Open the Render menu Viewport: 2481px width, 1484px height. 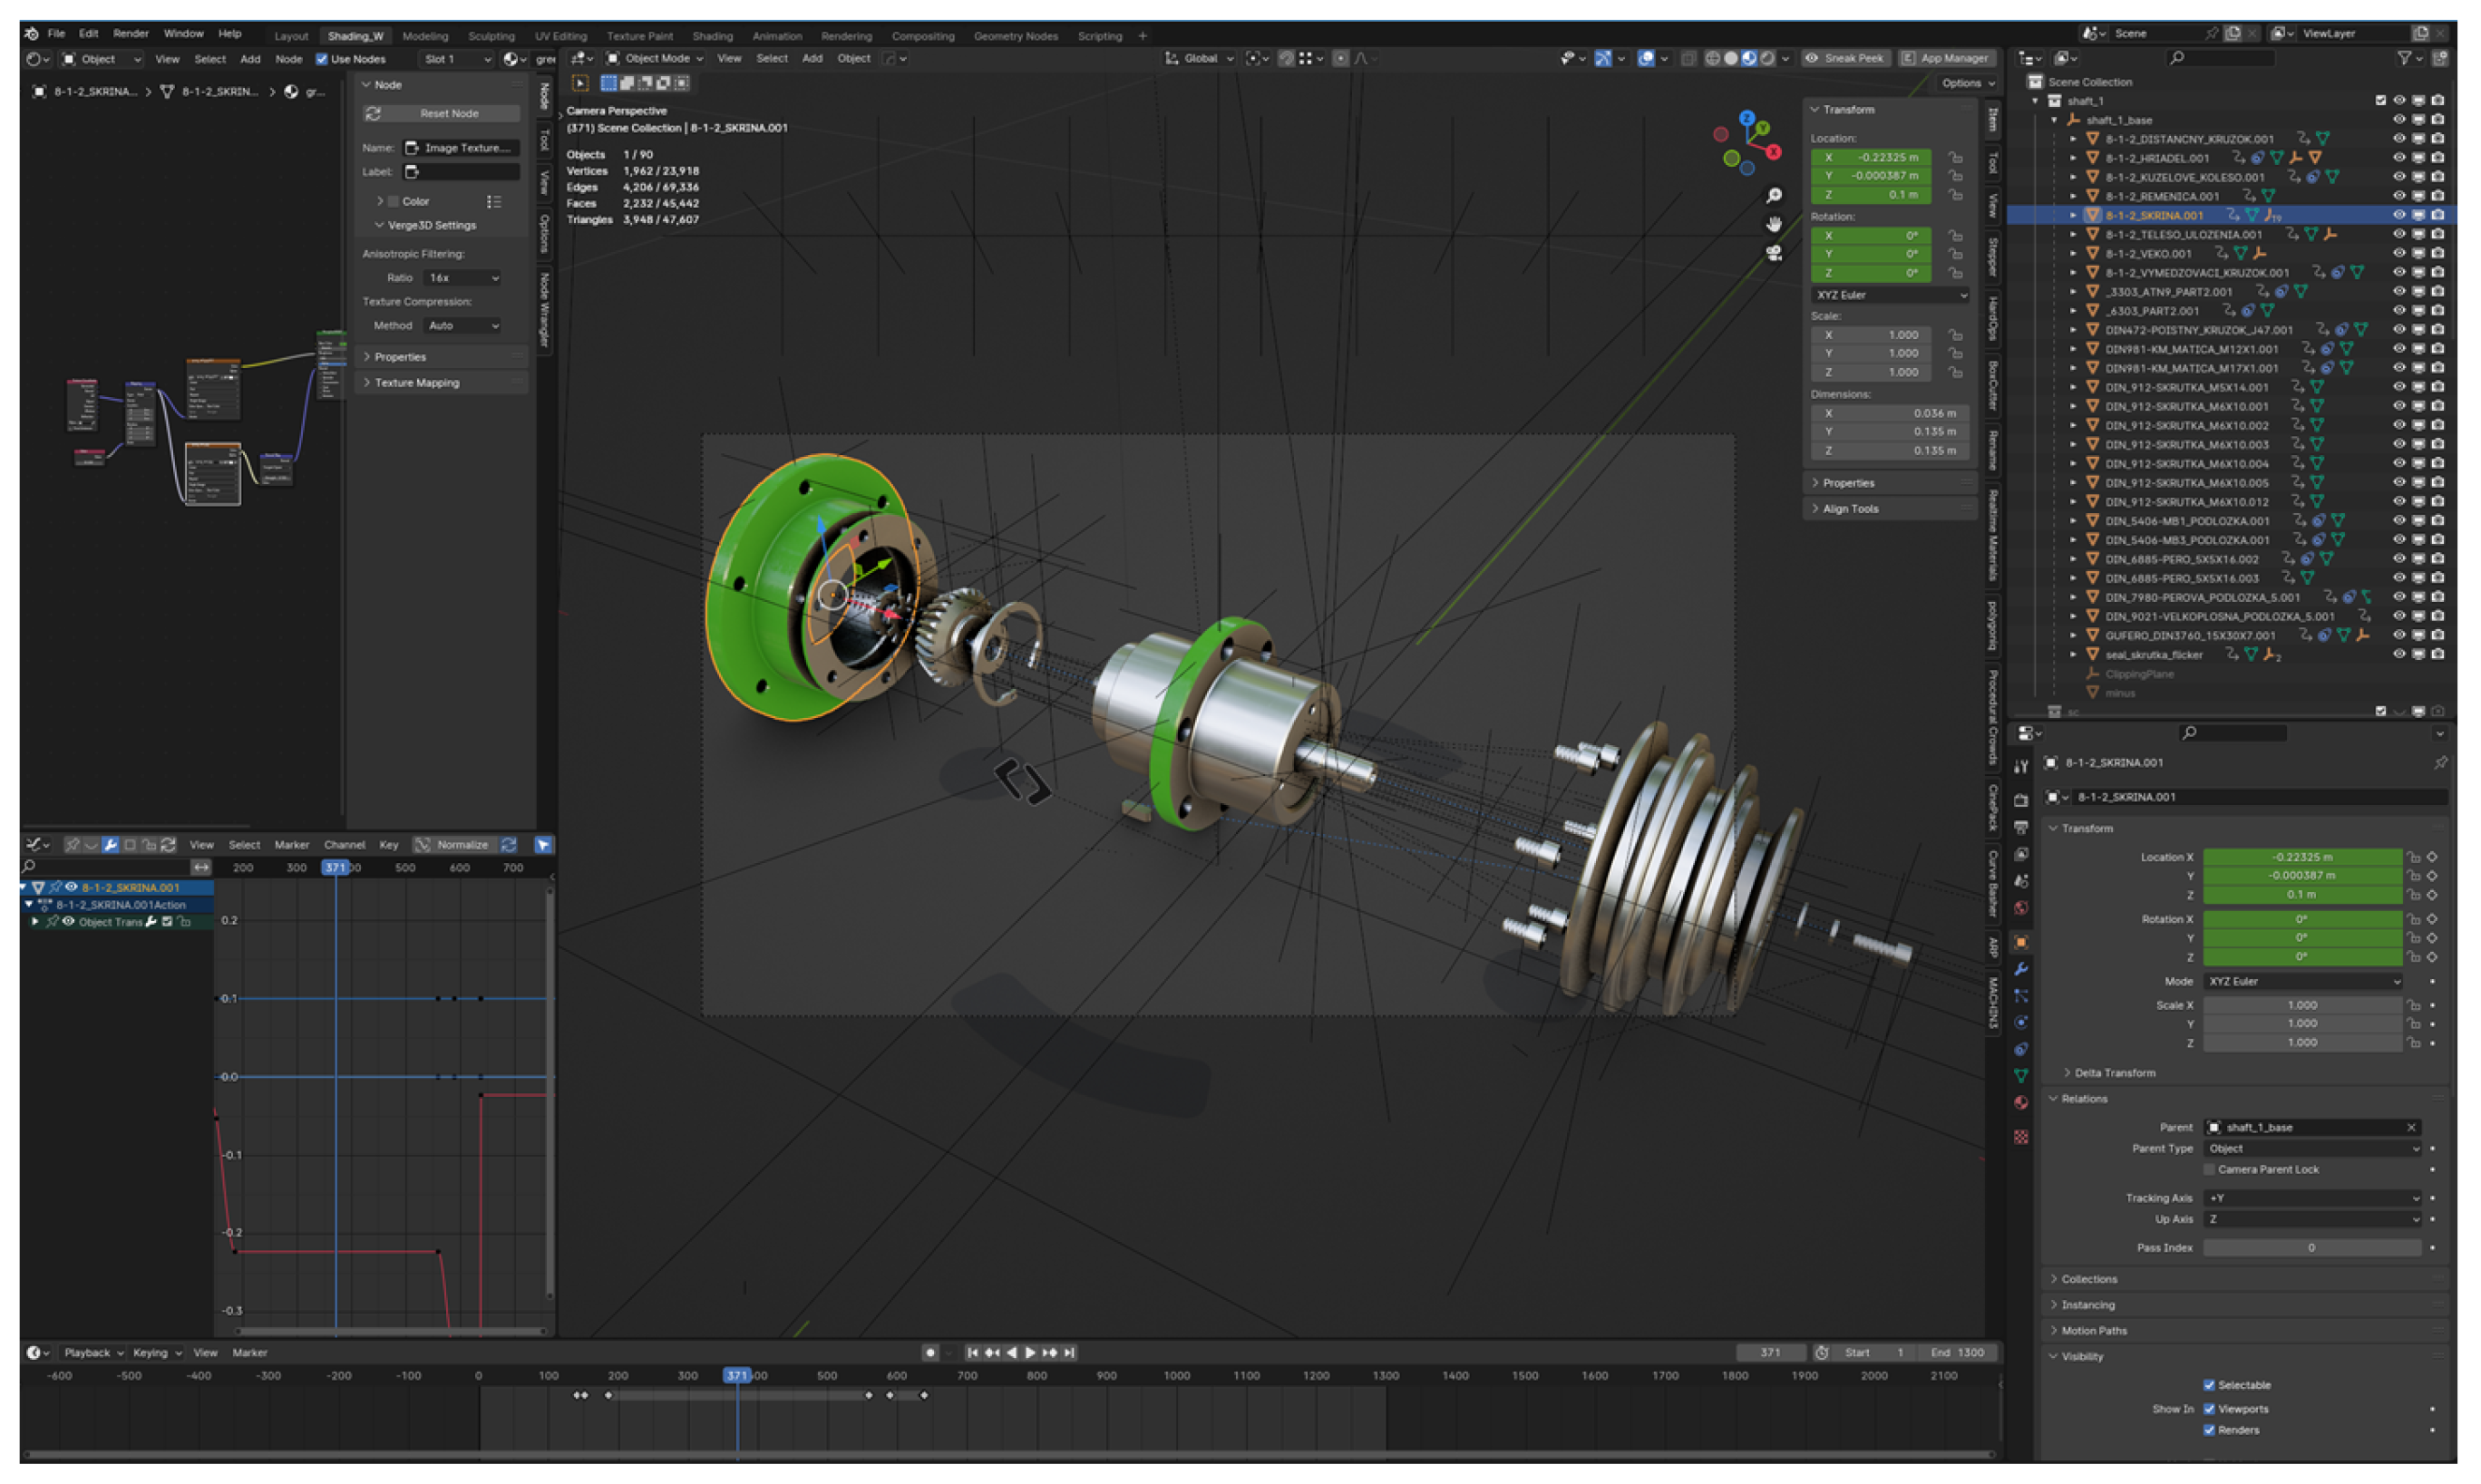130,33
